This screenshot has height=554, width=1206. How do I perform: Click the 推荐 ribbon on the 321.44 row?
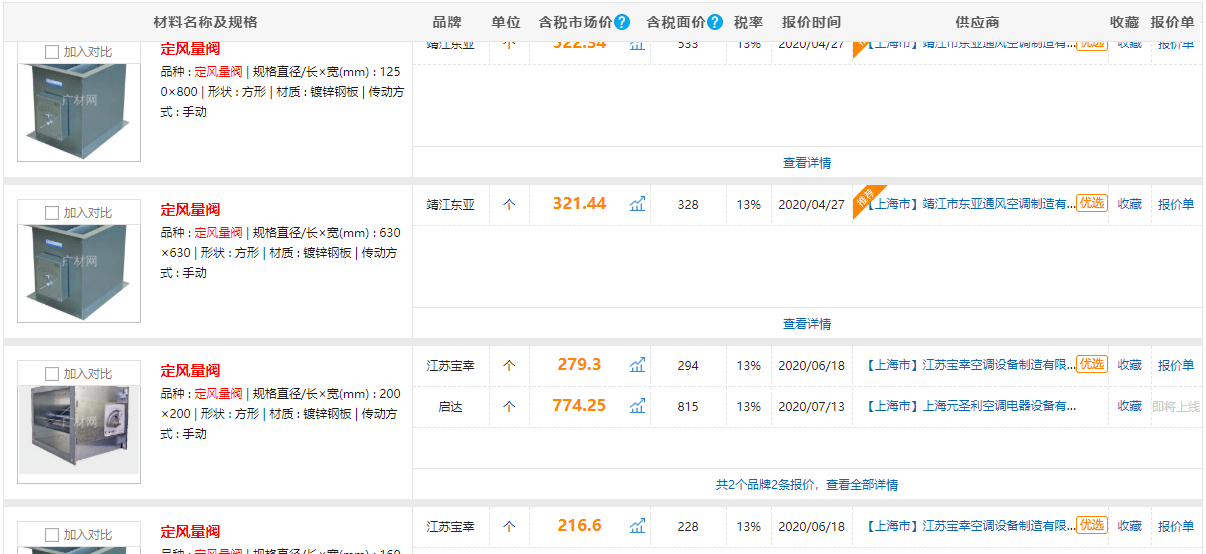[865, 198]
